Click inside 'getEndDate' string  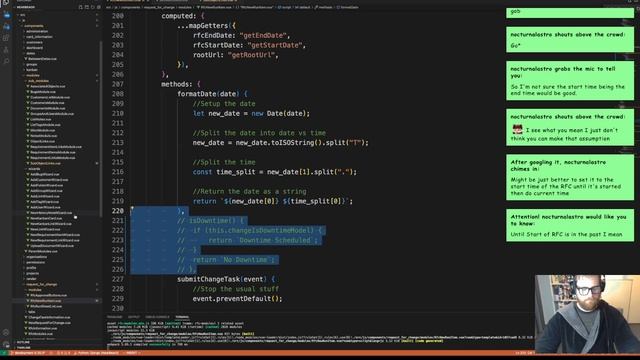pyautogui.click(x=263, y=36)
